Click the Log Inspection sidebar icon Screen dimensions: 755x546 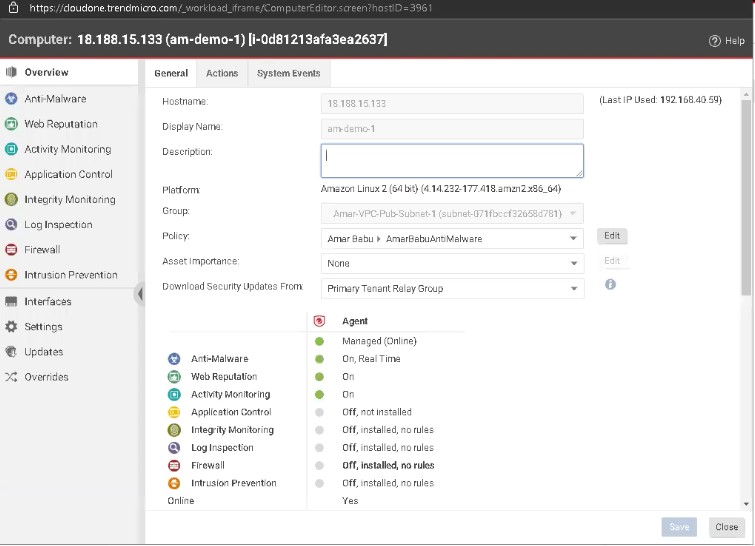click(x=11, y=224)
